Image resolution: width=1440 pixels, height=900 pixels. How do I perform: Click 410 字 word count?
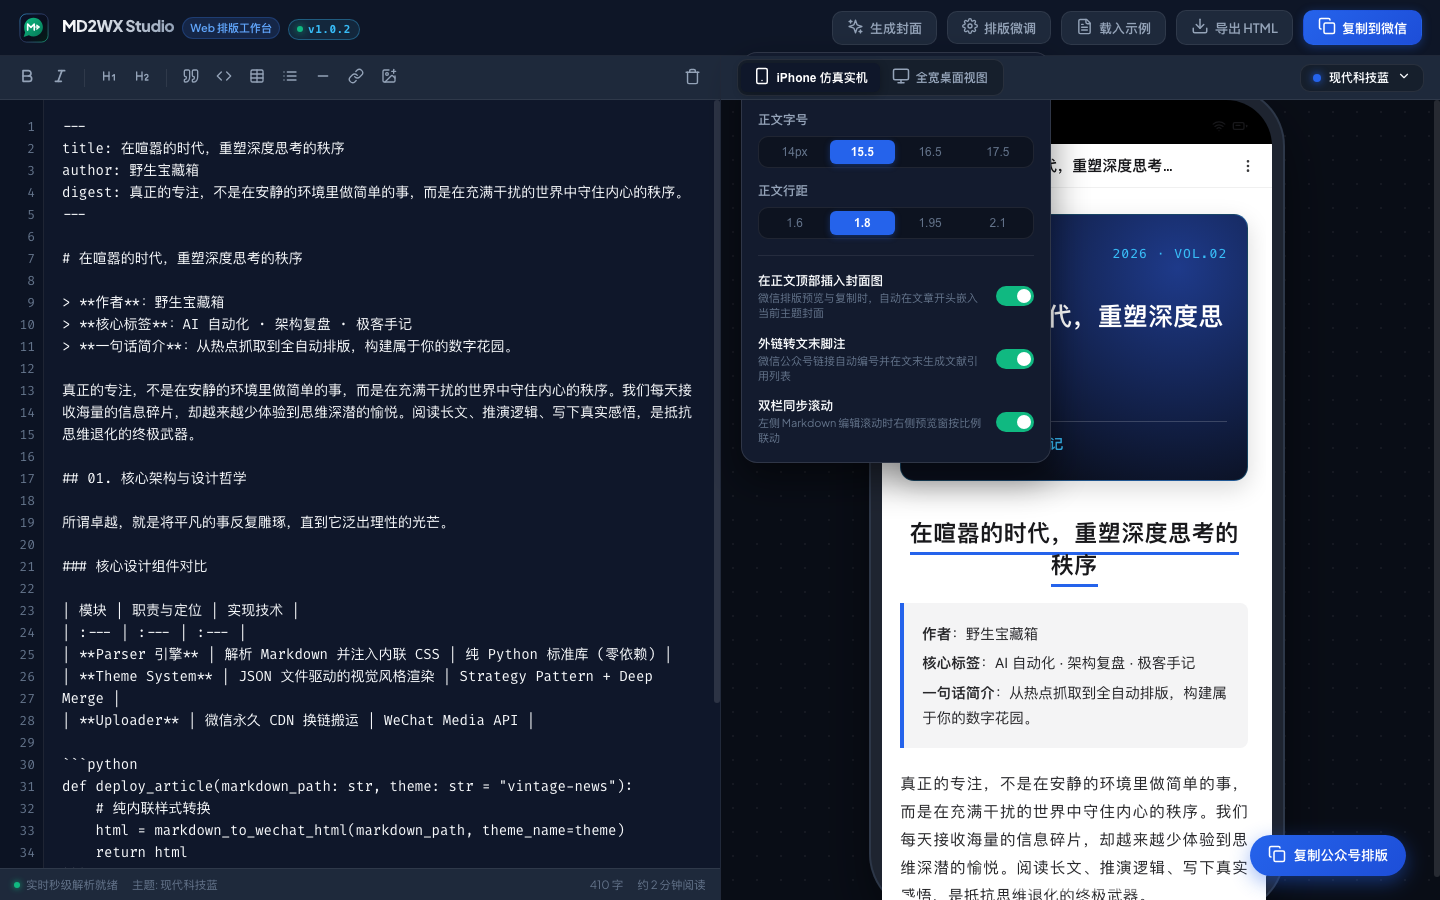tap(606, 885)
